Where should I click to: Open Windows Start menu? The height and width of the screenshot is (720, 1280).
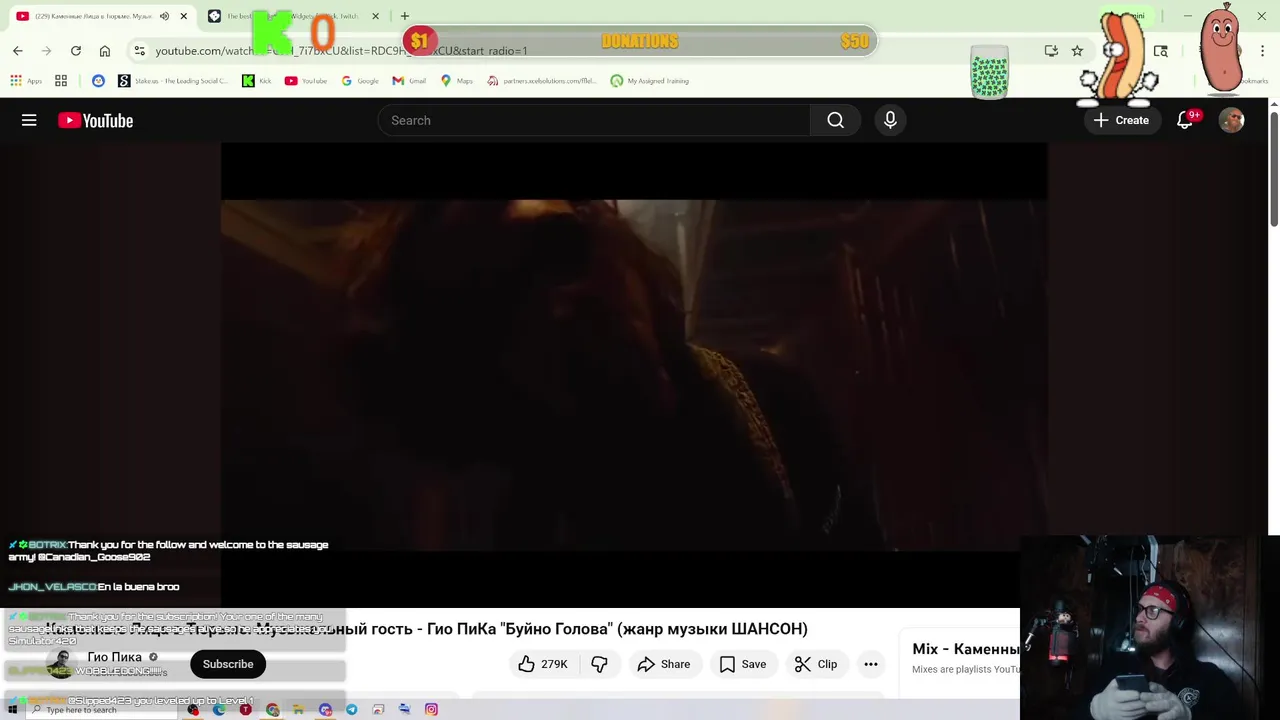tap(12, 710)
